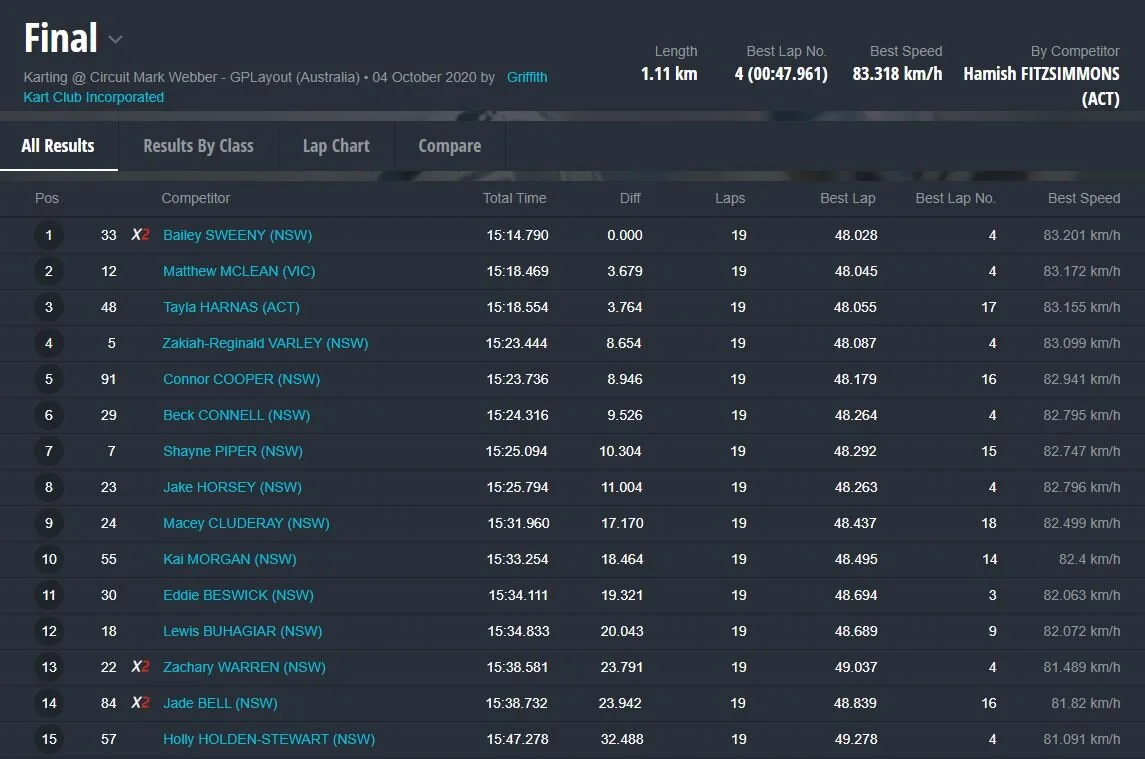1145x759 pixels.
Task: Click best lap time 48.689
Action: click(x=856, y=631)
